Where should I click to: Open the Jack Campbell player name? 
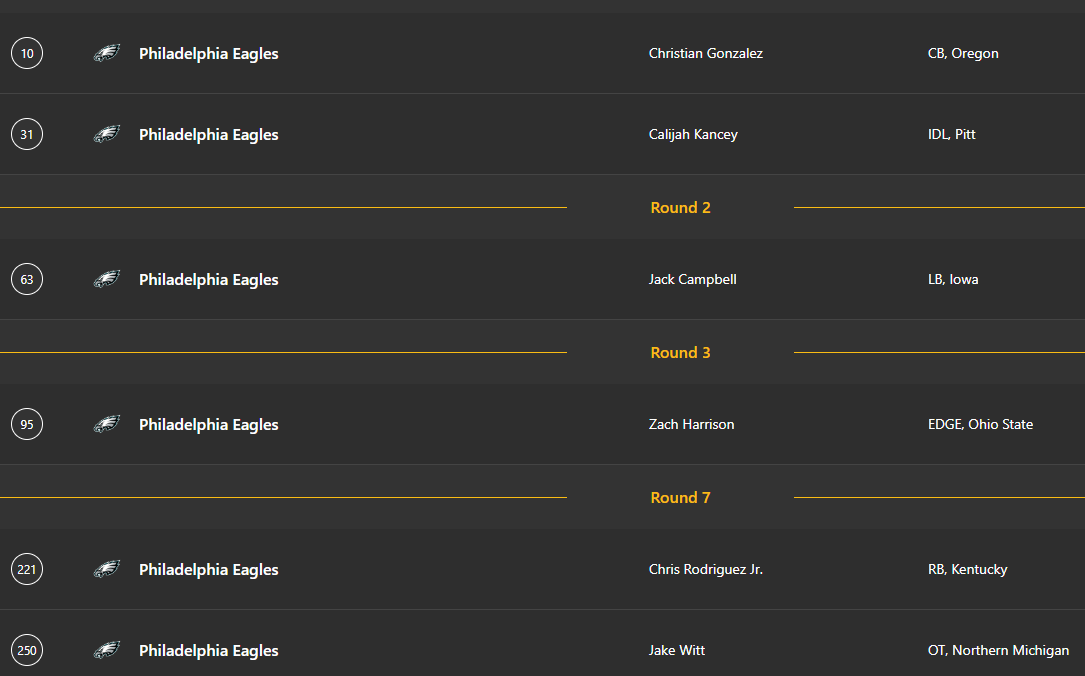[692, 279]
